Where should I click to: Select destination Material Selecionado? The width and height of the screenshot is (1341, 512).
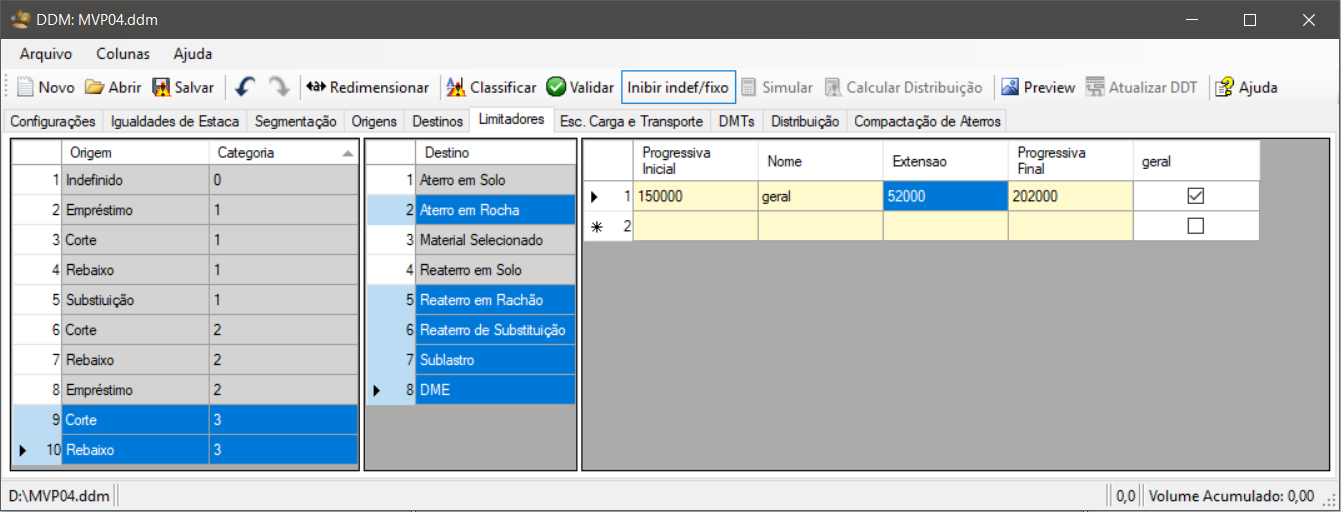[x=495, y=240]
